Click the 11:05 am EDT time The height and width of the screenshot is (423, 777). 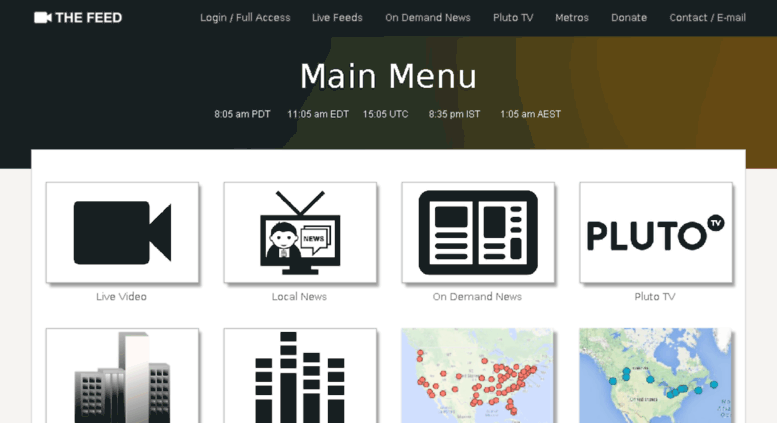point(318,114)
